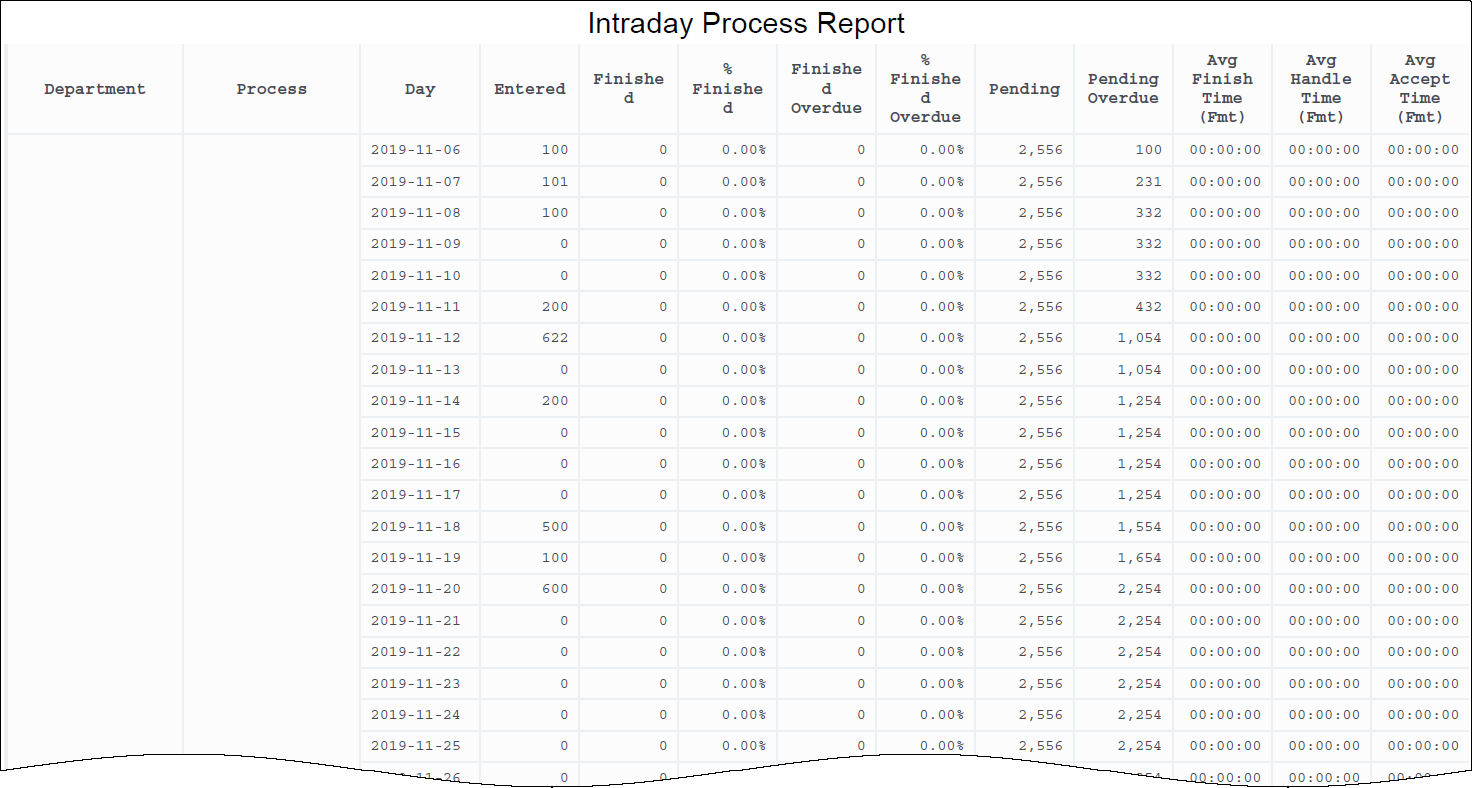Screen dimensions: 1472x788
Task: Select the 2019-11-06 day cell
Action: [x=416, y=150]
